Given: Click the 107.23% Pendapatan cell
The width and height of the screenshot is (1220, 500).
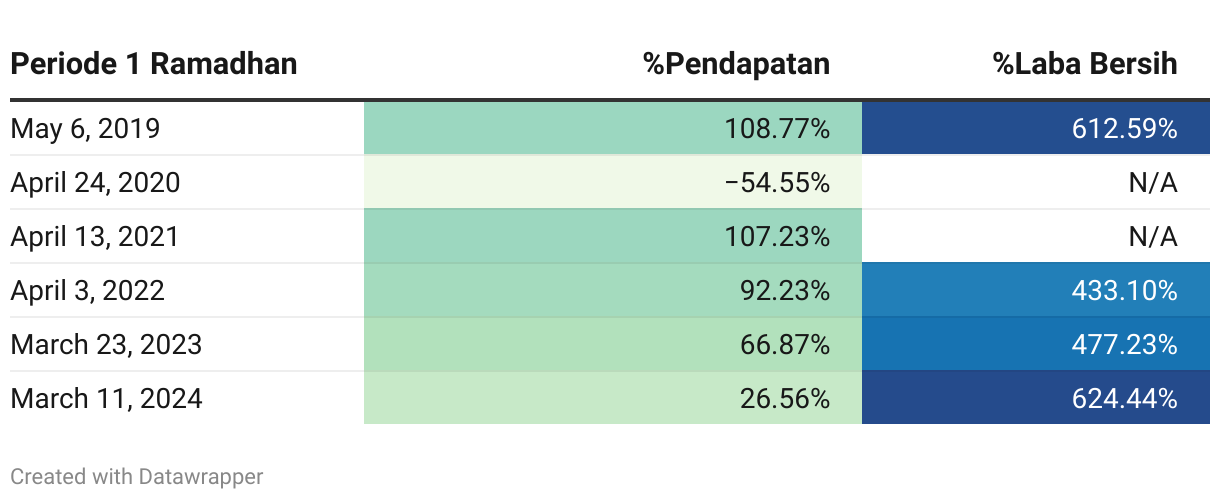Looking at the screenshot, I should (612, 236).
